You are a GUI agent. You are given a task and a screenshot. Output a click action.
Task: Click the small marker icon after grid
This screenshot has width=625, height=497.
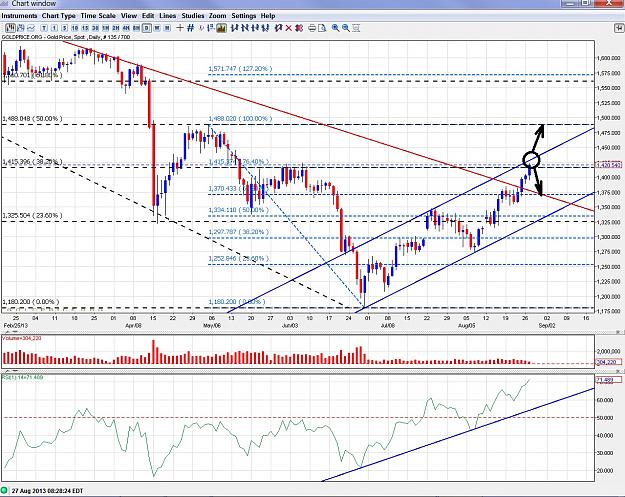coord(202,28)
